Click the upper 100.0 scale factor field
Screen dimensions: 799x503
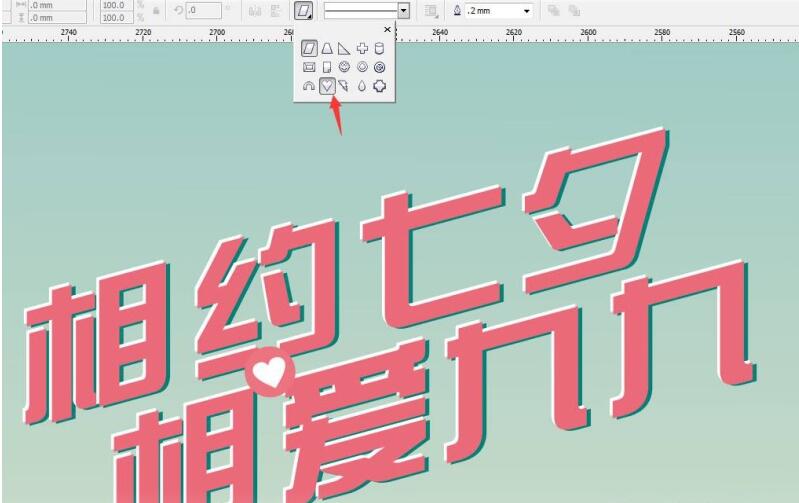click(117, 5)
